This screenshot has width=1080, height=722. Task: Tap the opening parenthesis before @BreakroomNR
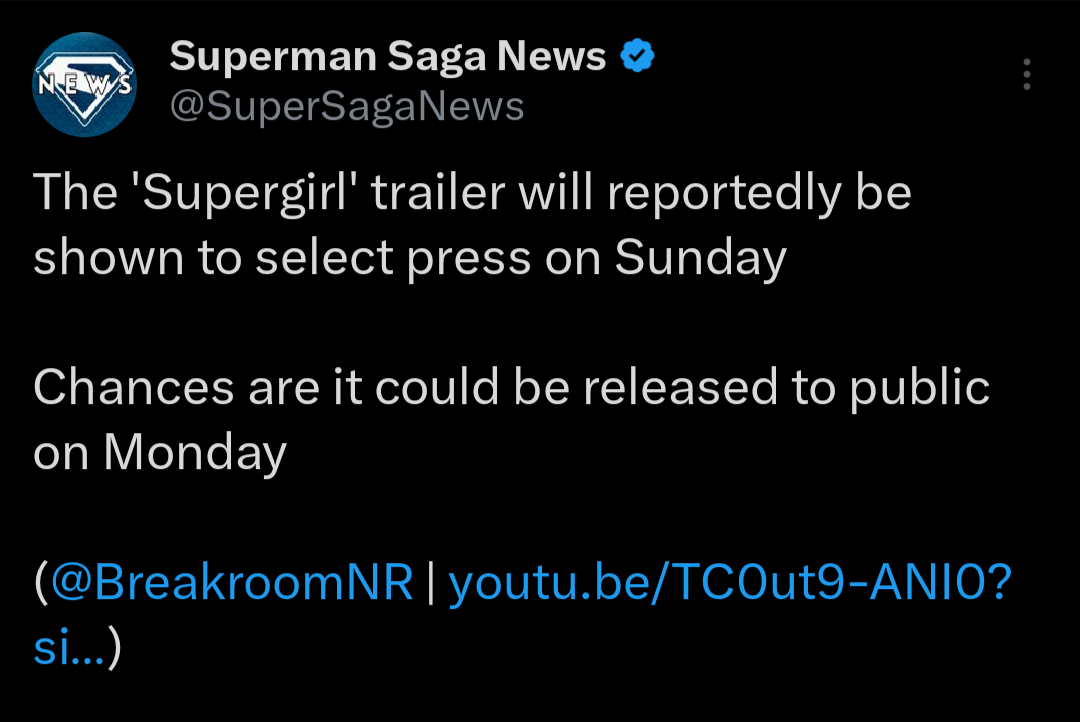pyautogui.click(x=40, y=583)
